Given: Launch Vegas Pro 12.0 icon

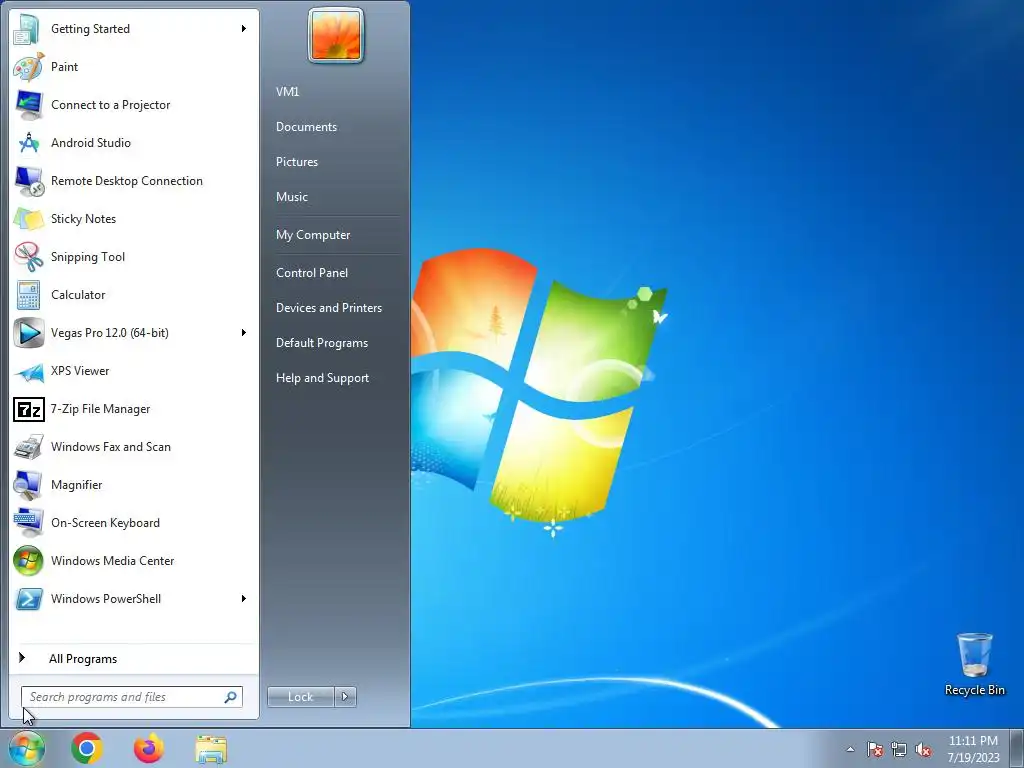Looking at the screenshot, I should [x=29, y=332].
